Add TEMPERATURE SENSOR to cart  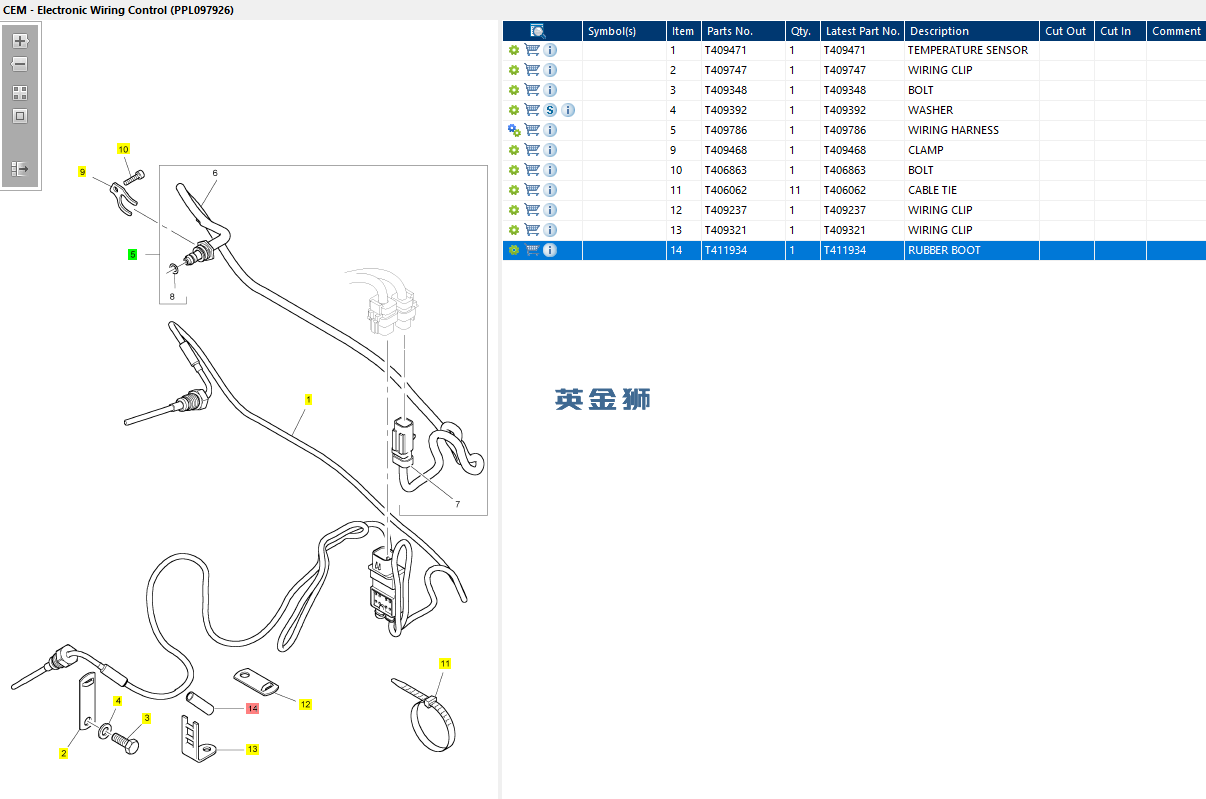click(x=532, y=50)
